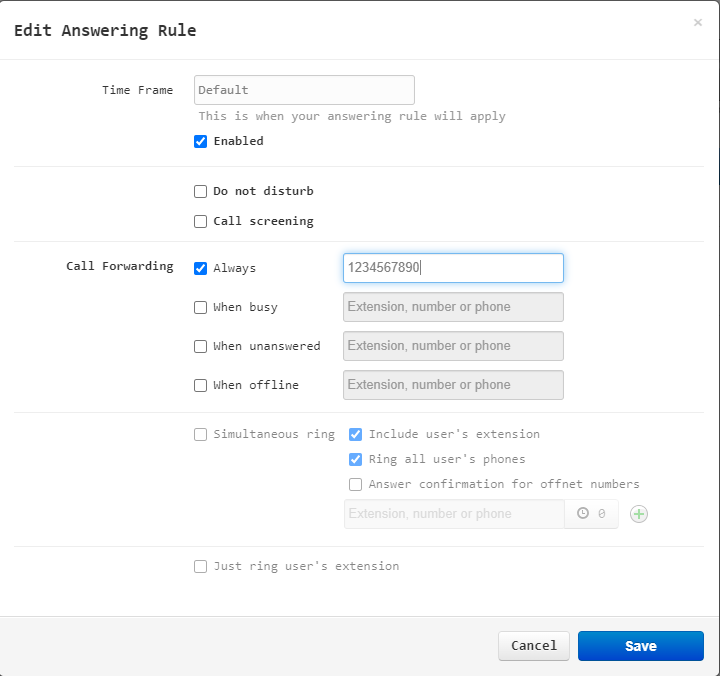Image resolution: width=720 pixels, height=676 pixels.
Task: Click the When busy destination field
Action: point(453,307)
